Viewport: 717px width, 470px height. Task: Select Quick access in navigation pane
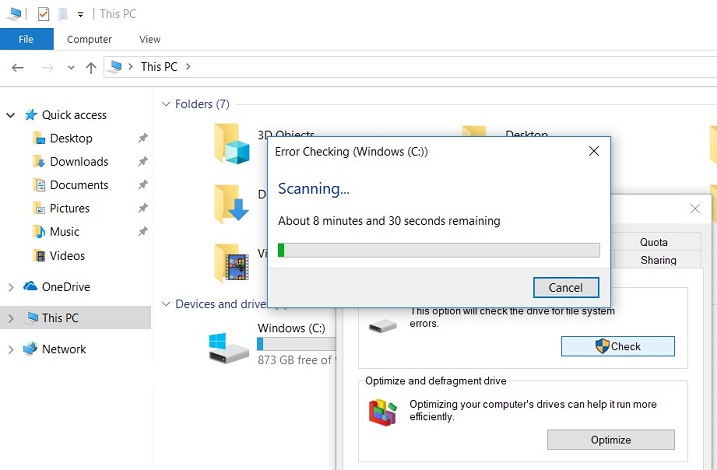pyautogui.click(x=74, y=115)
